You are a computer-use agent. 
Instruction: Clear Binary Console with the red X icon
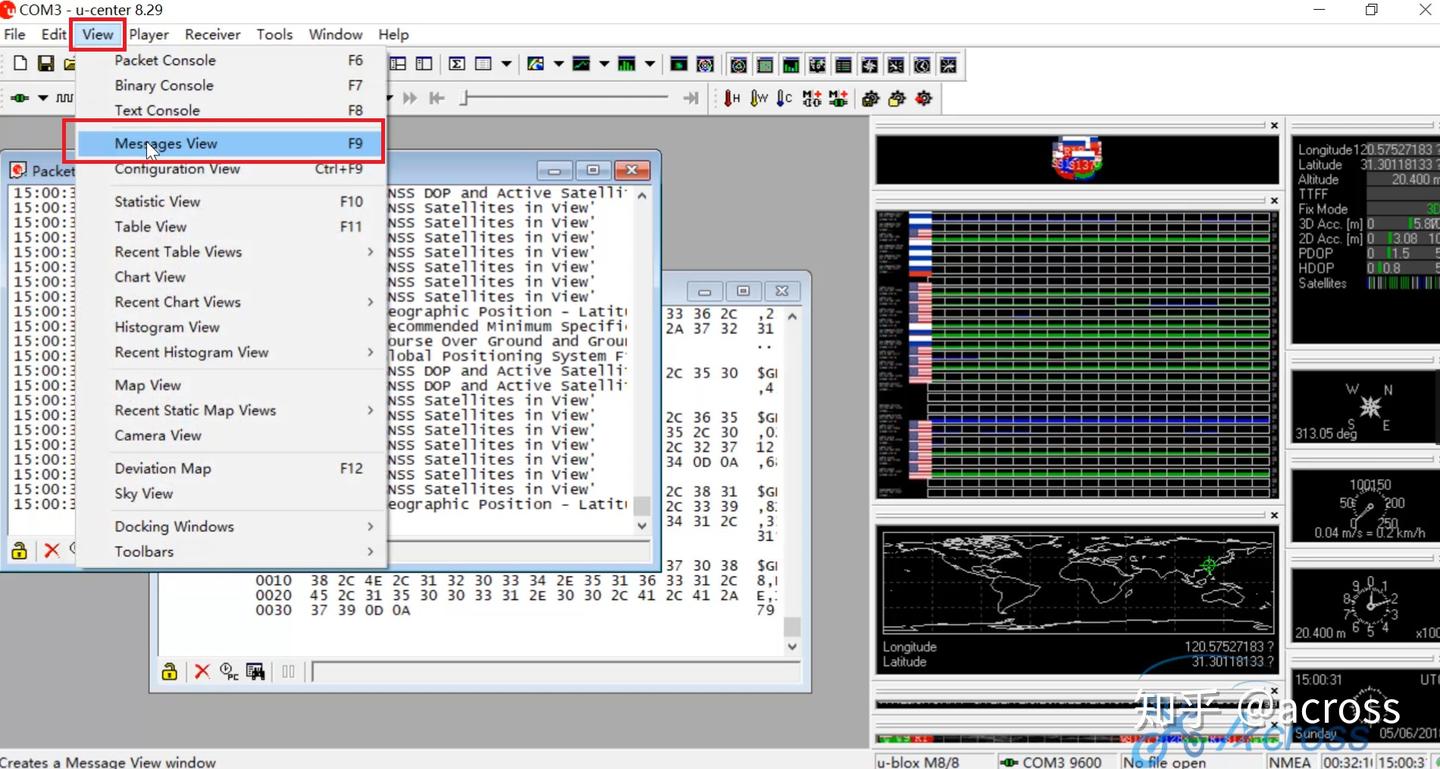pos(202,671)
